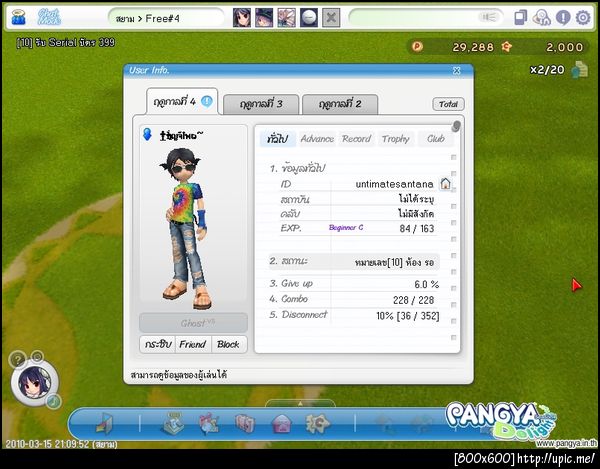
Task: Open the scratch card machine icon in bottom toolbar
Action: pos(173,423)
